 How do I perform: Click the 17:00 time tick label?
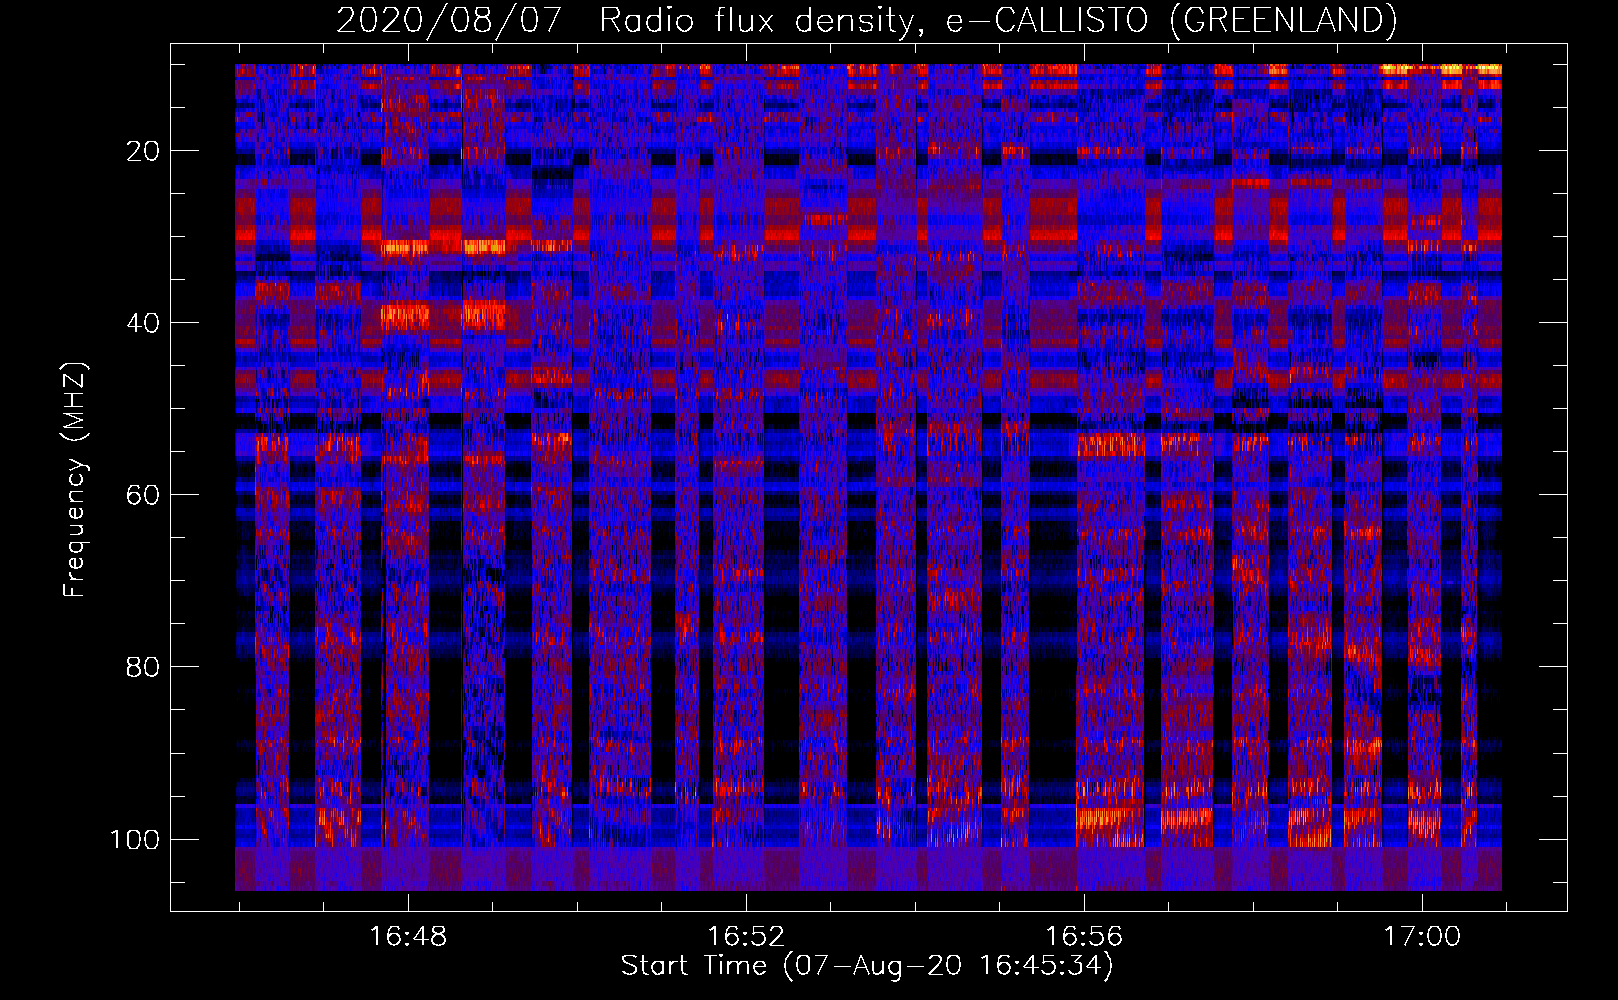click(x=1422, y=937)
